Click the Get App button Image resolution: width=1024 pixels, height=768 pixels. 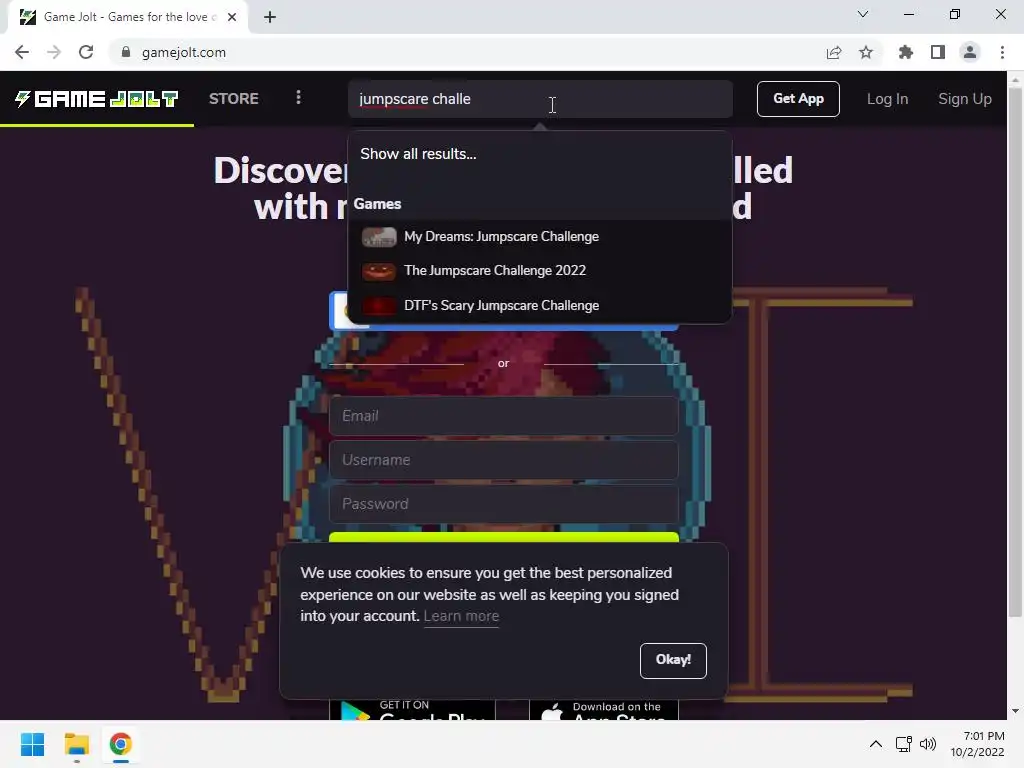798,99
